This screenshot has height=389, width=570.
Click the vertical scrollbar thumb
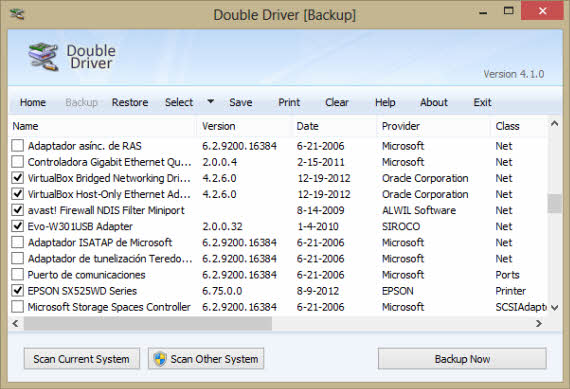click(554, 204)
